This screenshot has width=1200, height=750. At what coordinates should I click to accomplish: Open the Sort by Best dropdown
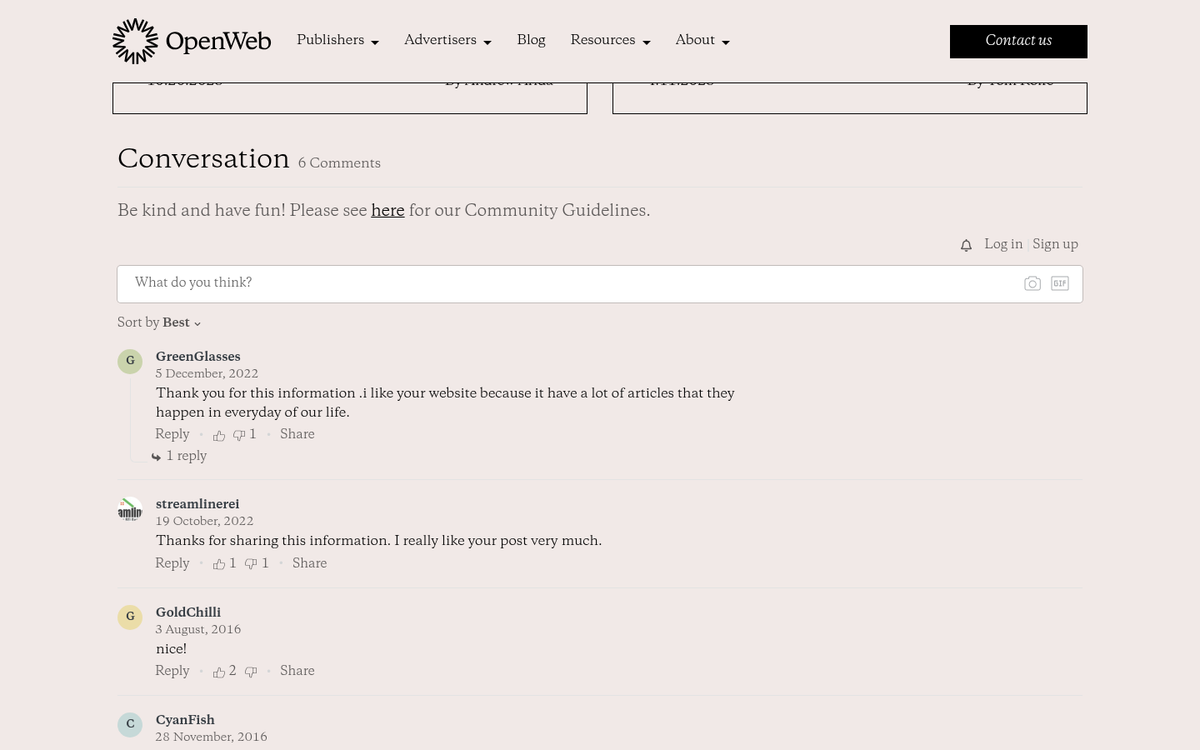coord(180,323)
